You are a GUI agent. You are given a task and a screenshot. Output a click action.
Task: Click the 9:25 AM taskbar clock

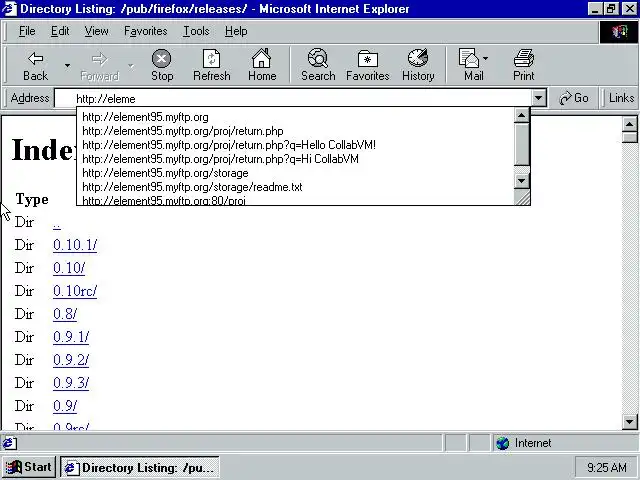point(607,467)
